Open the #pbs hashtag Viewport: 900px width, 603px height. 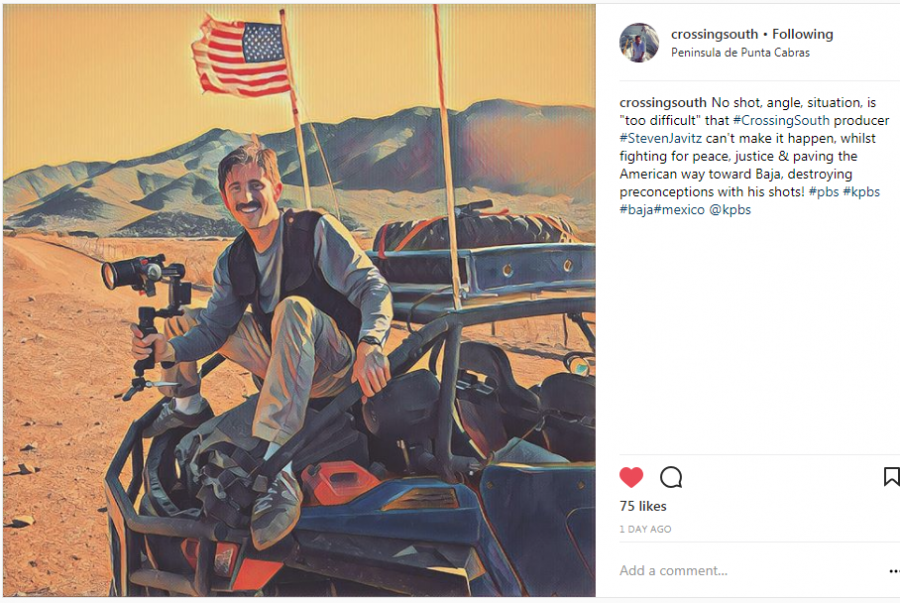pyautogui.click(x=824, y=192)
